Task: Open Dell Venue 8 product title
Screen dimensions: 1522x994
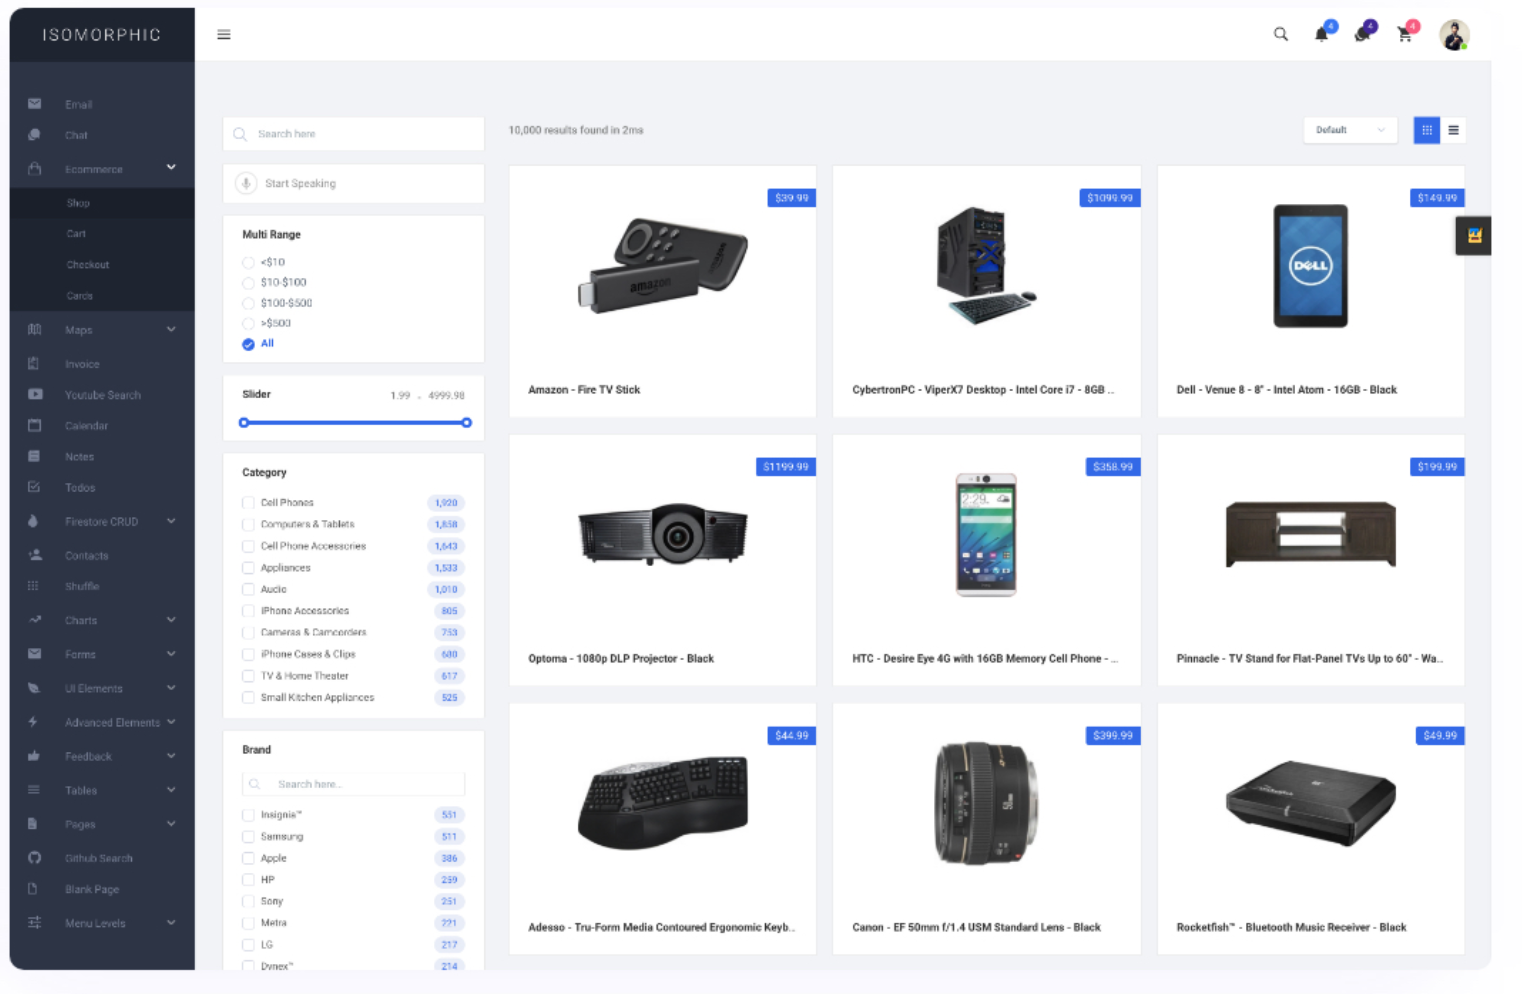Action: pyautogui.click(x=1286, y=390)
